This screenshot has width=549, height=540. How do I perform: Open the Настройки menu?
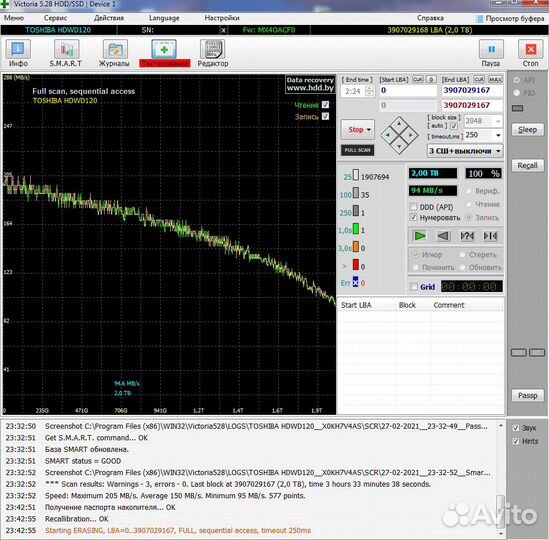click(222, 18)
